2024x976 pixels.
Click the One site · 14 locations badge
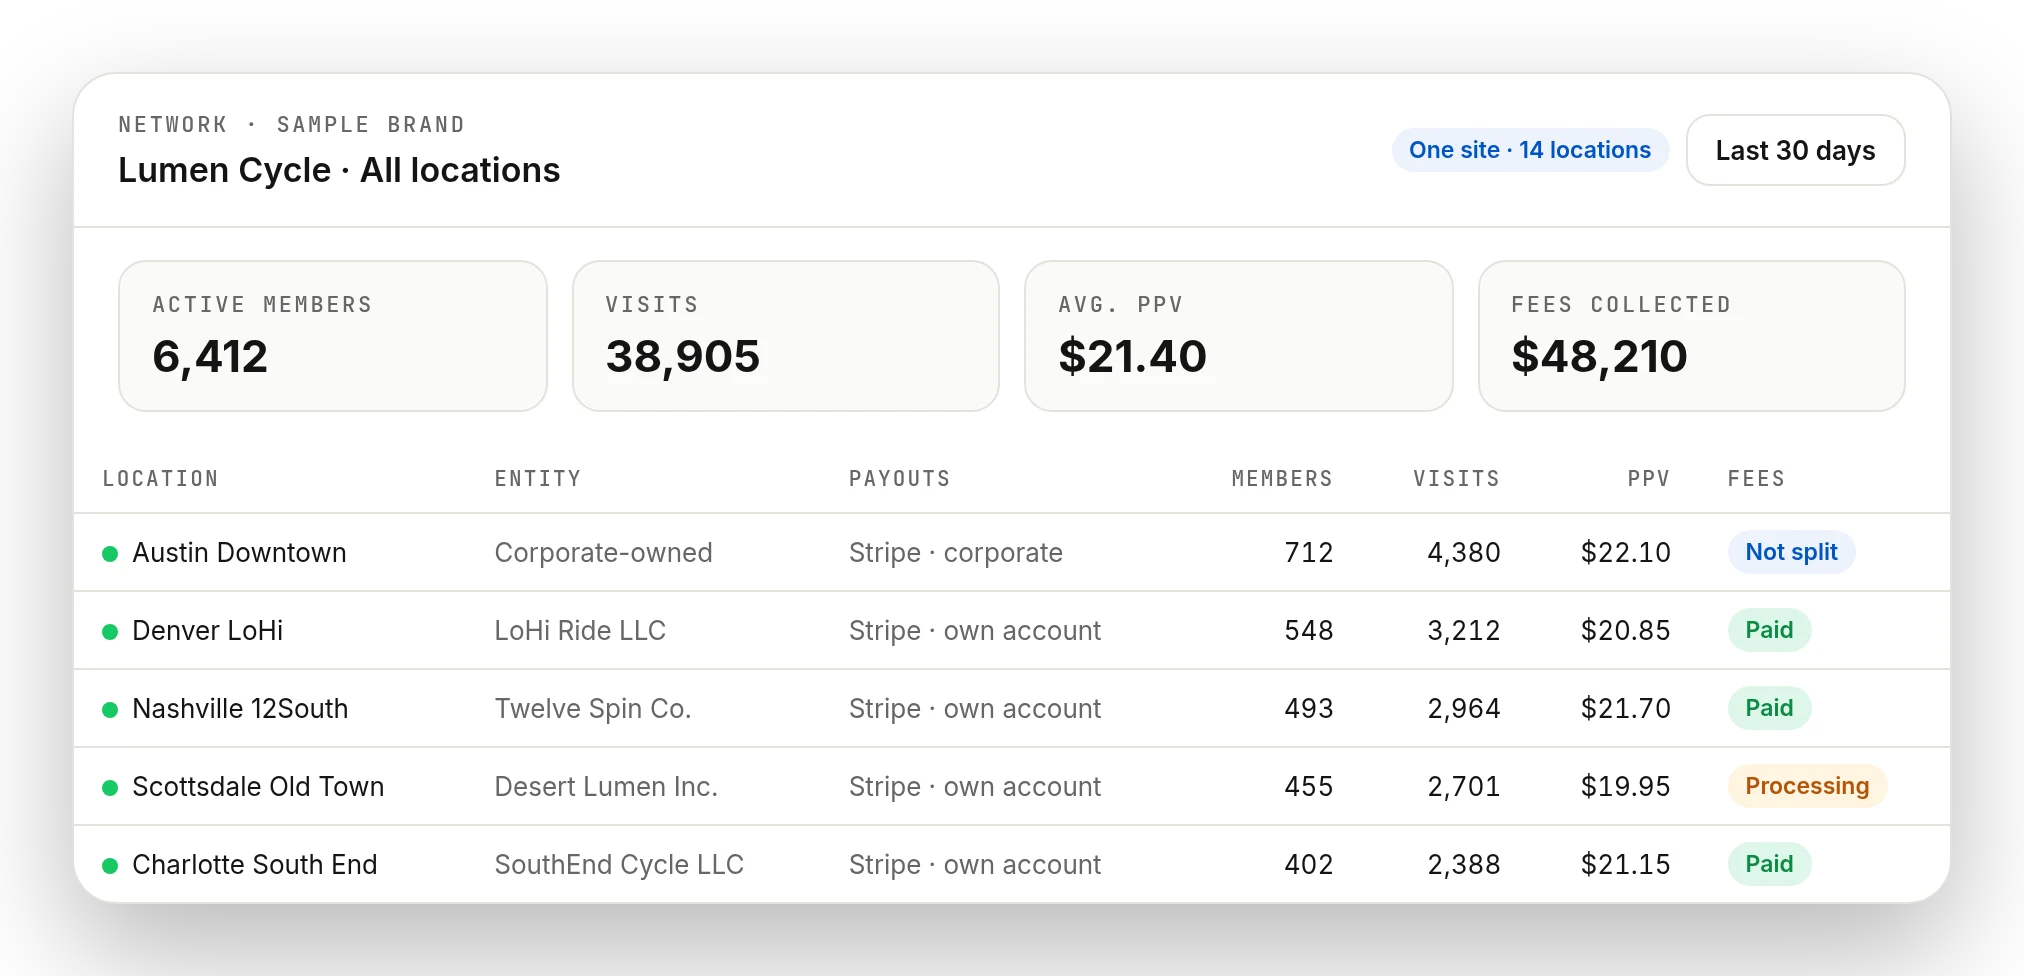tap(1530, 150)
